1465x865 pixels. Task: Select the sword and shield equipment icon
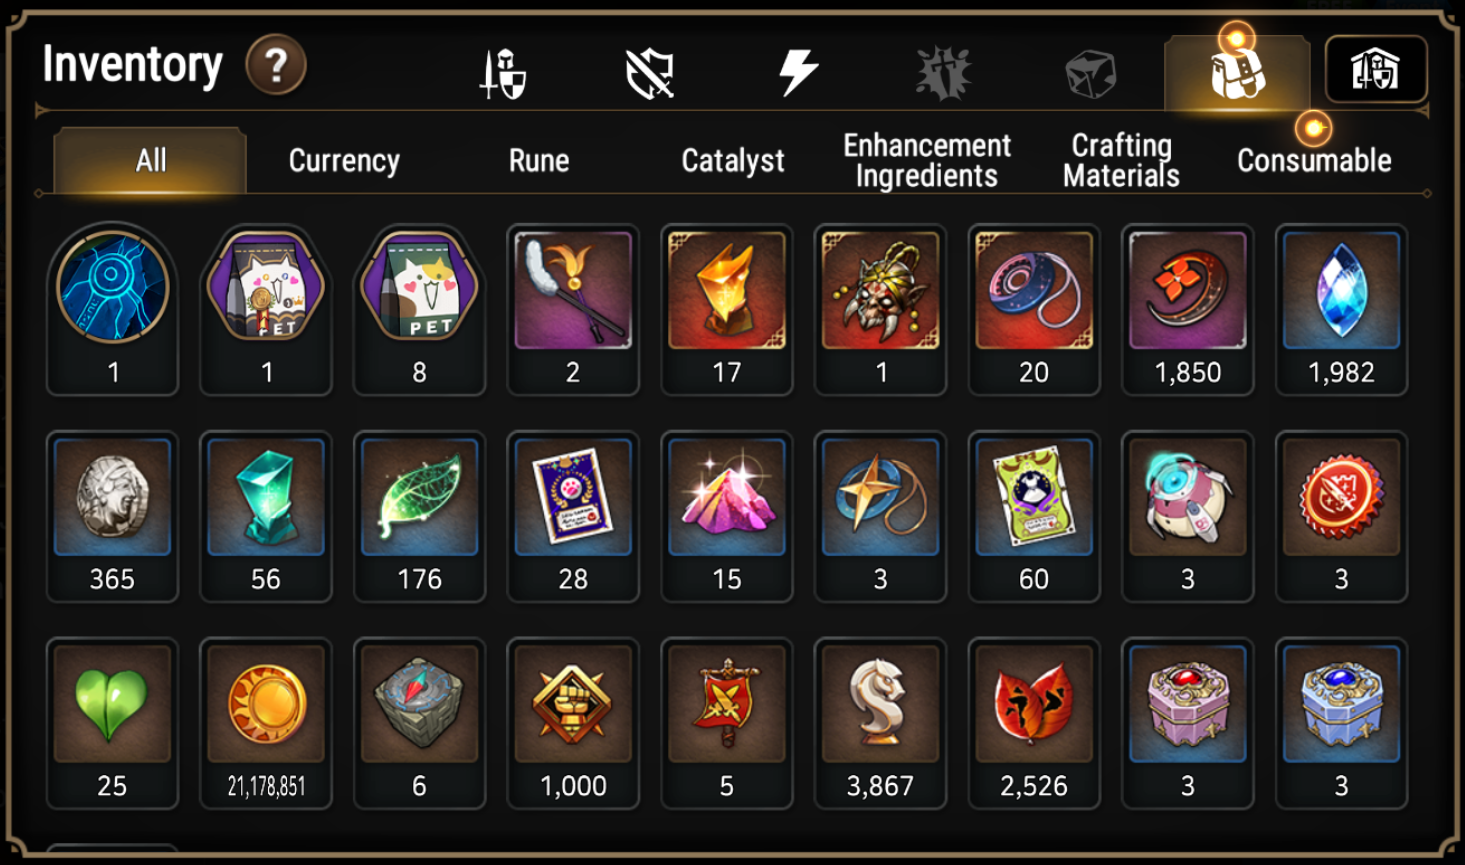503,73
